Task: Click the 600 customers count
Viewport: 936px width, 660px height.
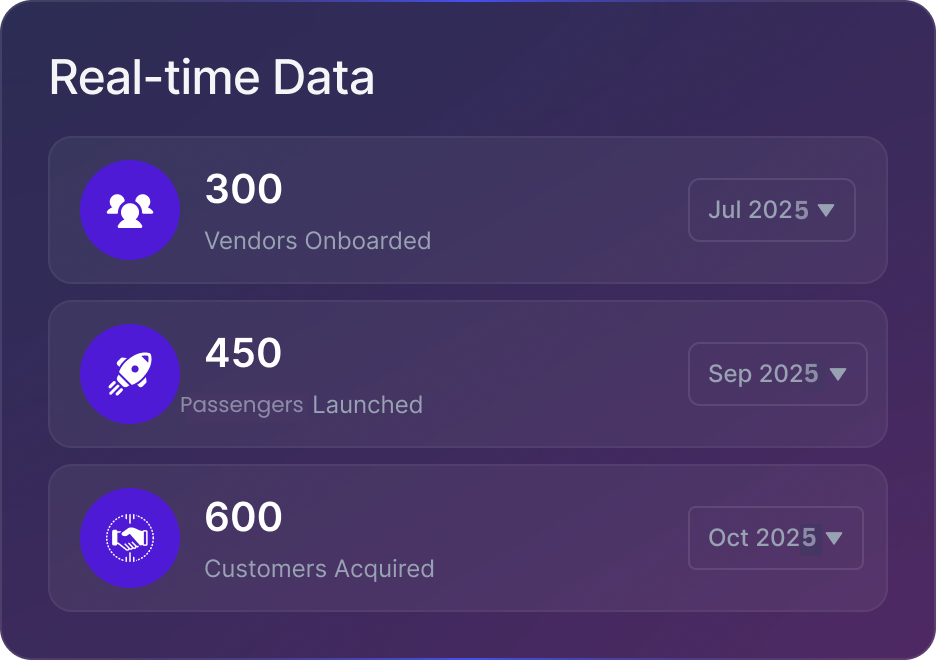Action: 244,517
